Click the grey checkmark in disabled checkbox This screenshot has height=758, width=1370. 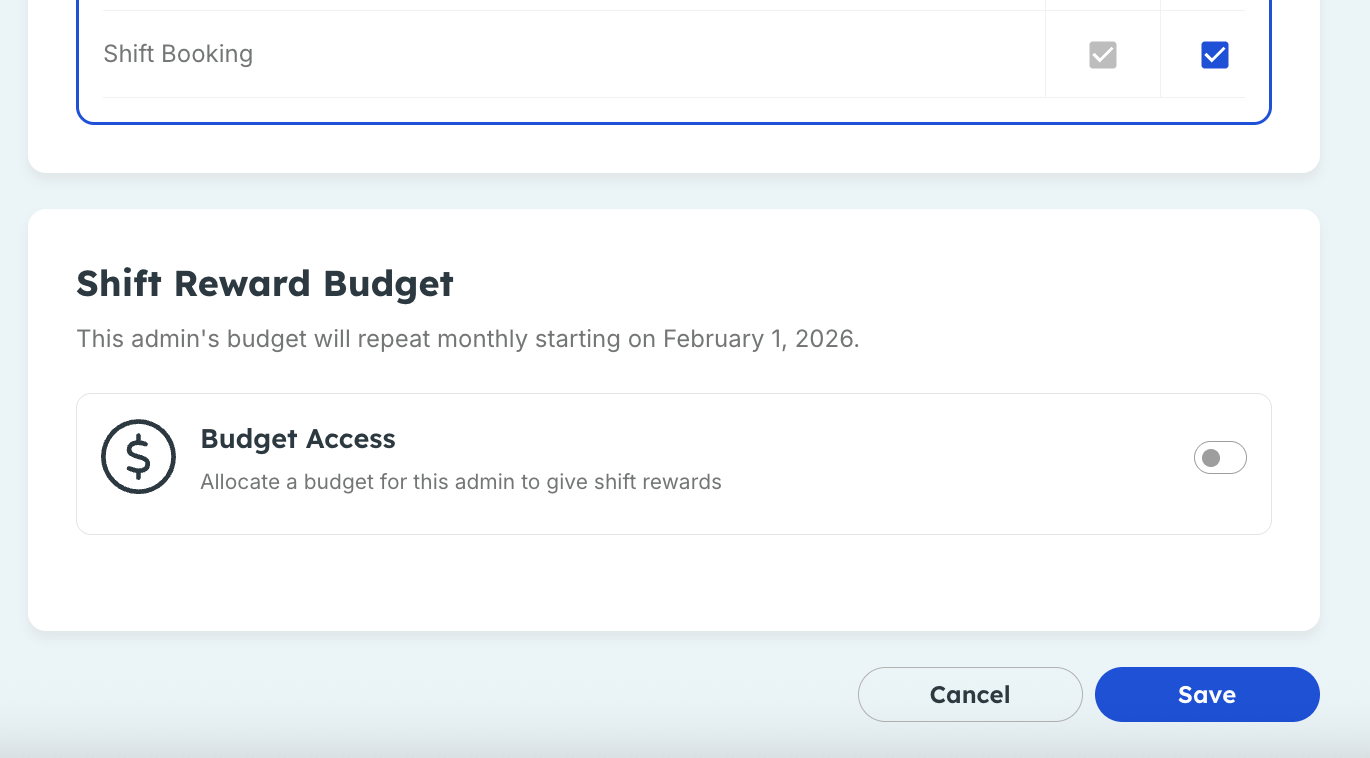[1103, 55]
